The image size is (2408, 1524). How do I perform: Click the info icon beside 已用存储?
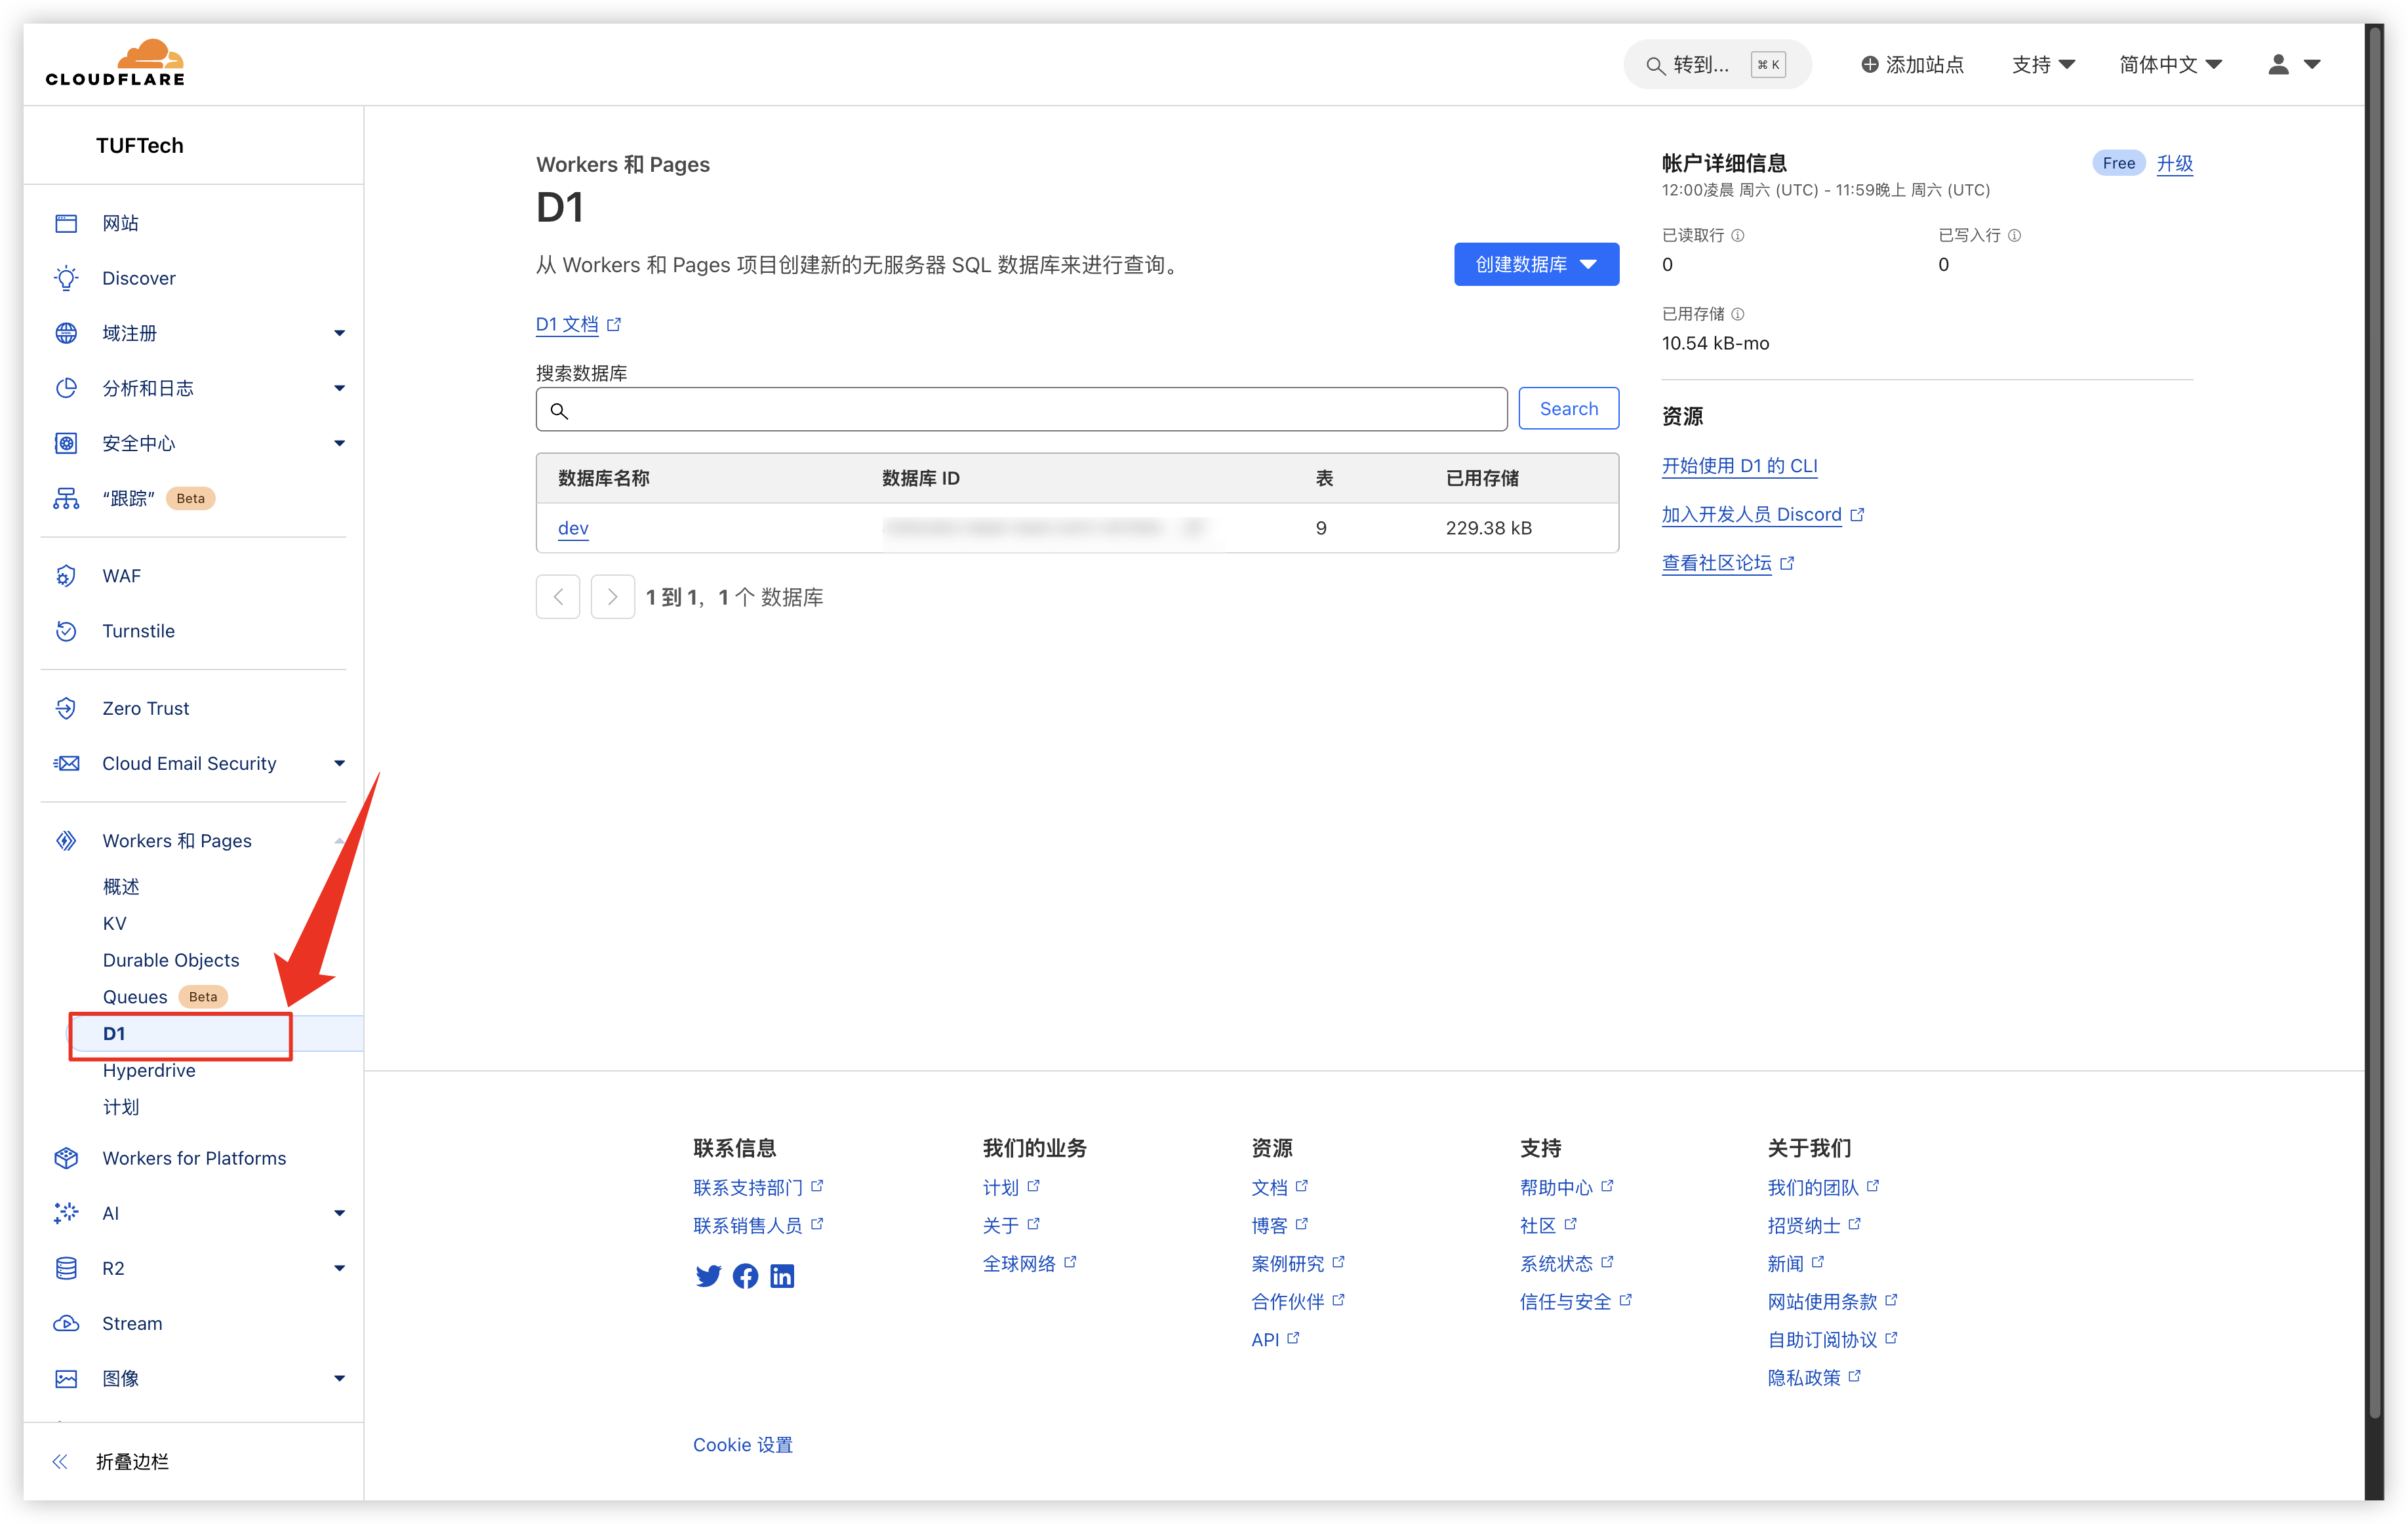click(x=1738, y=314)
